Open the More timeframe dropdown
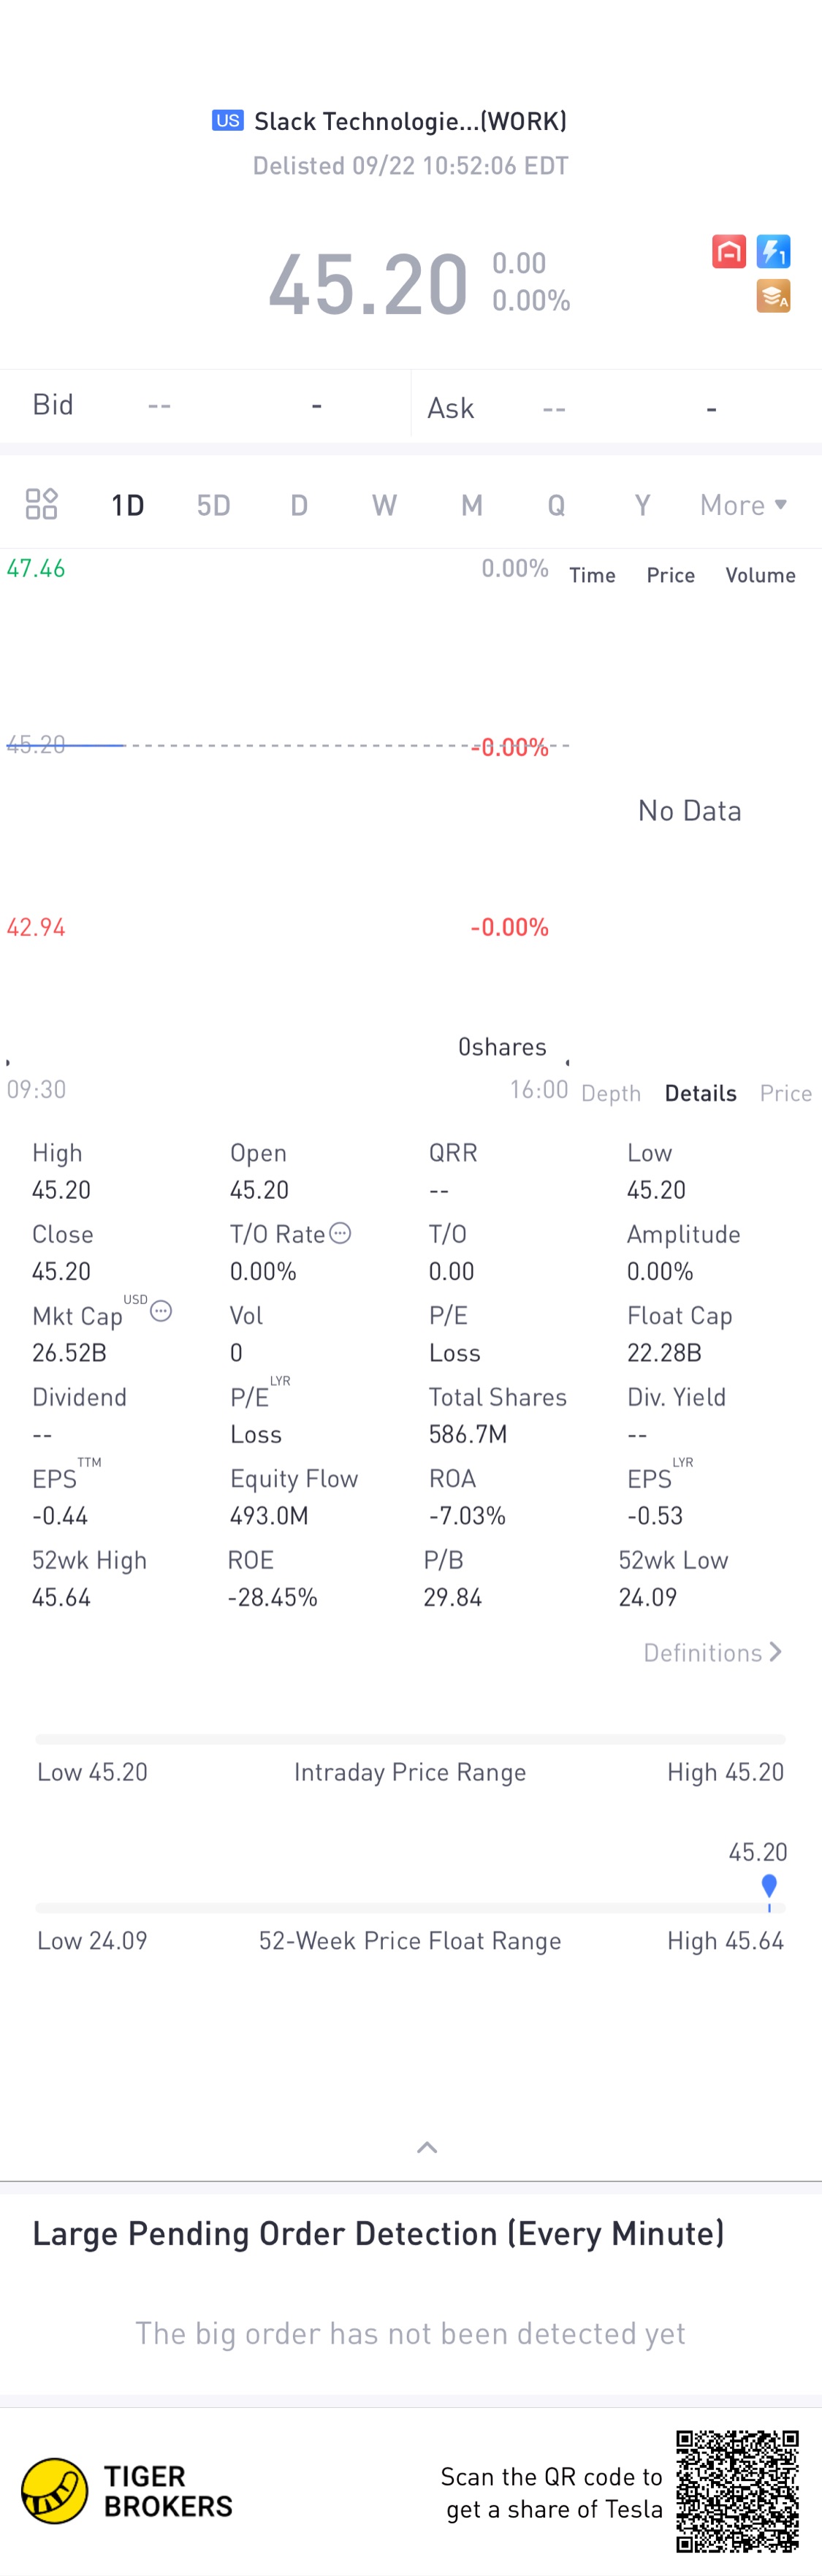The width and height of the screenshot is (822, 2576). (743, 505)
